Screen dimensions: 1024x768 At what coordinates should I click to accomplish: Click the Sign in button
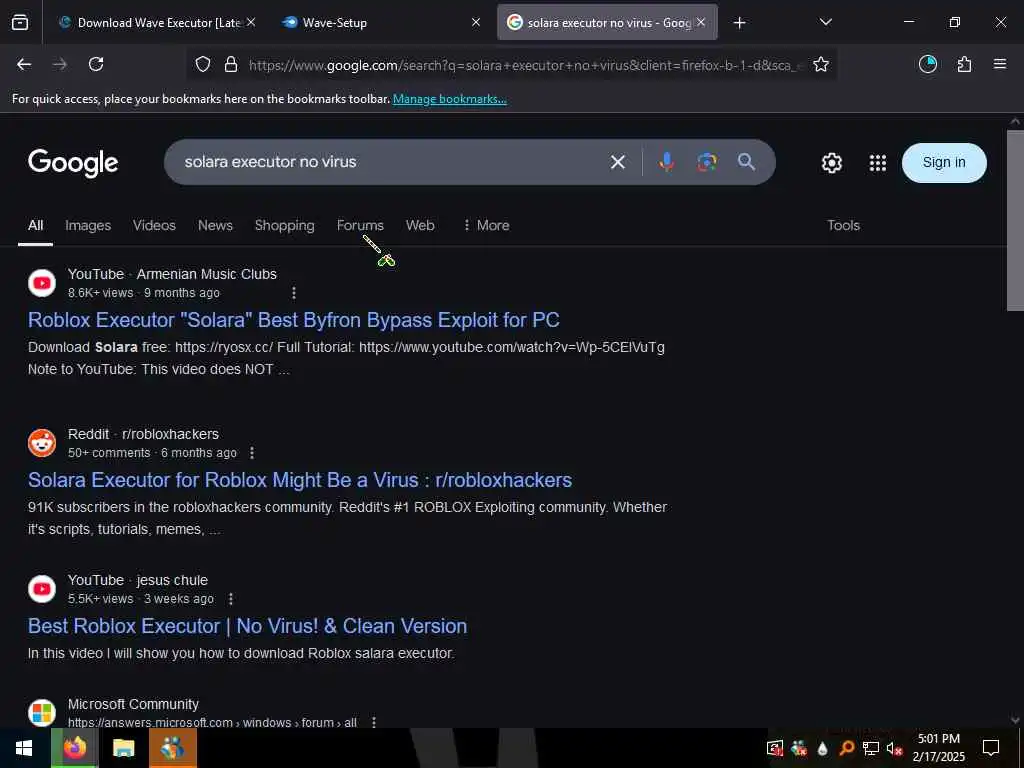click(x=944, y=163)
